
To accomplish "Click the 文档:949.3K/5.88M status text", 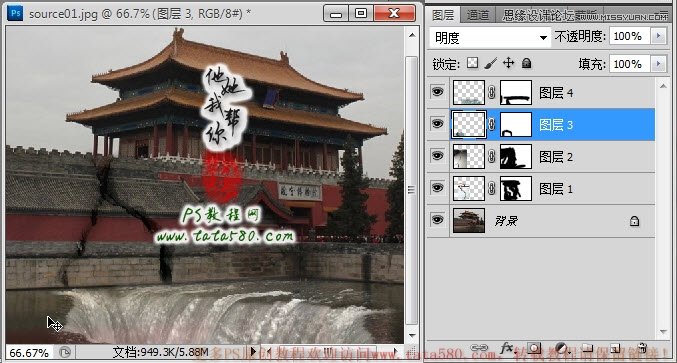I will point(160,353).
